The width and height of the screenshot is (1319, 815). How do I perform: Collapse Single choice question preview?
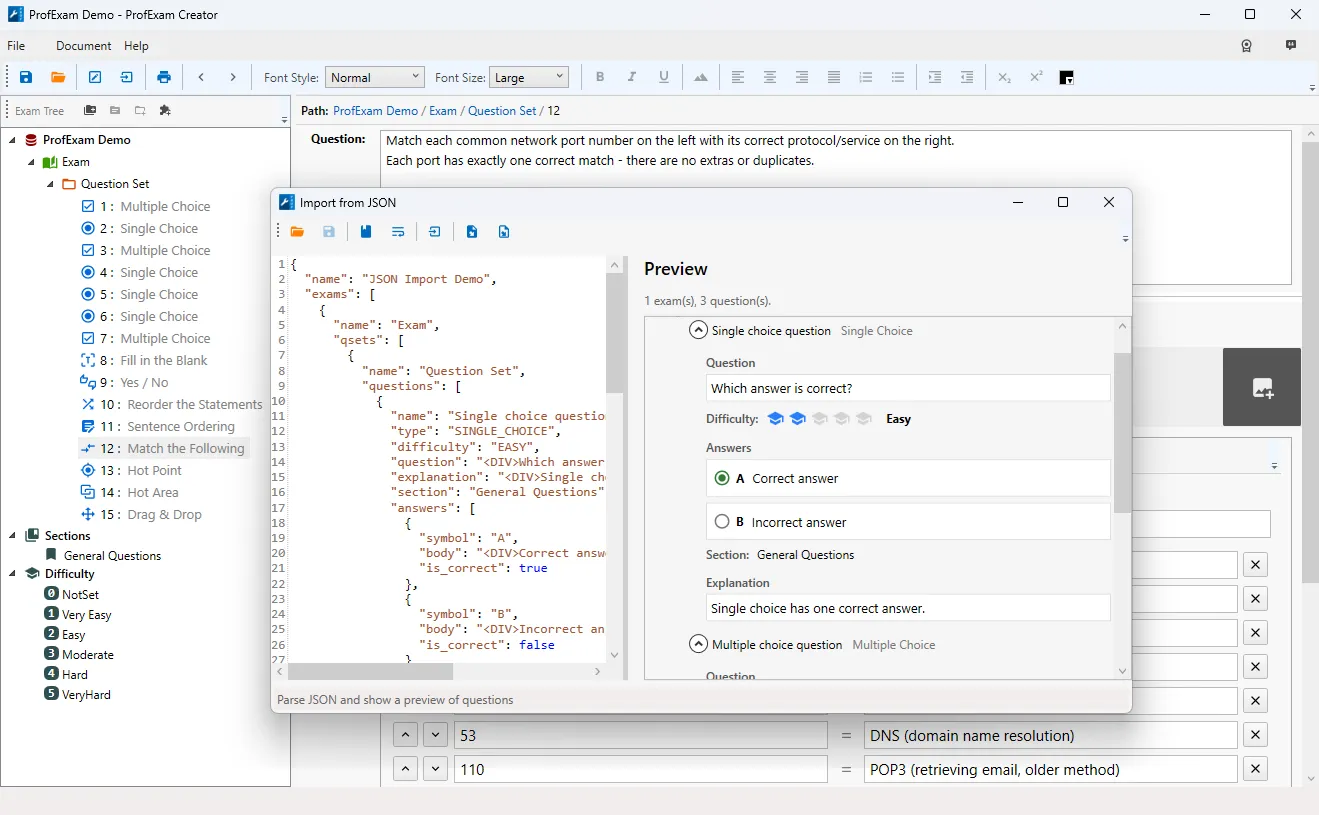click(x=699, y=330)
